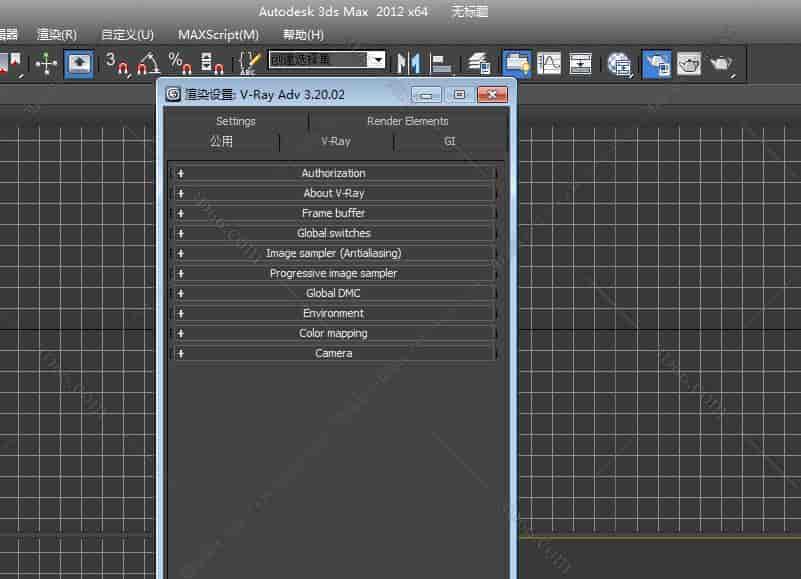
Task: Open the MAXScript(M) menu
Action: [218, 34]
